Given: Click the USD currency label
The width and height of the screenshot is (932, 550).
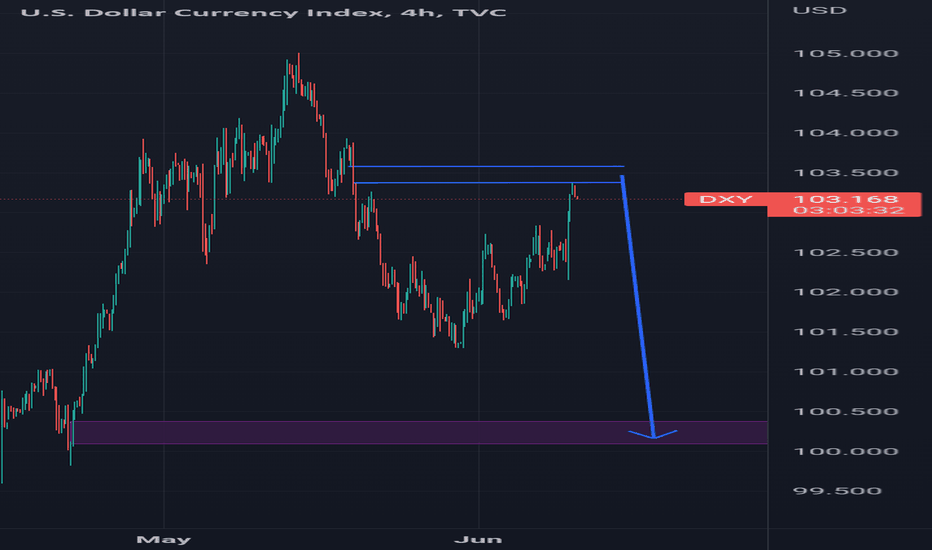Looking at the screenshot, I should 819,11.
